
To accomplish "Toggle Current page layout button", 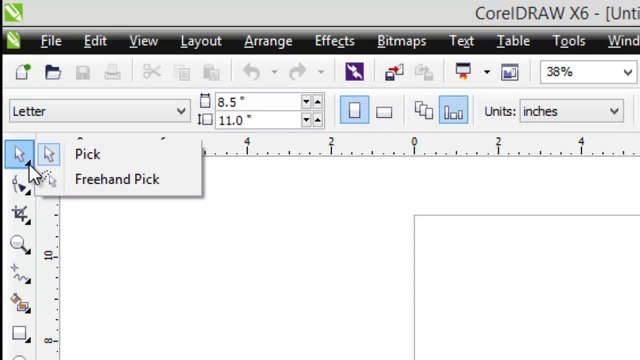I will click(453, 110).
